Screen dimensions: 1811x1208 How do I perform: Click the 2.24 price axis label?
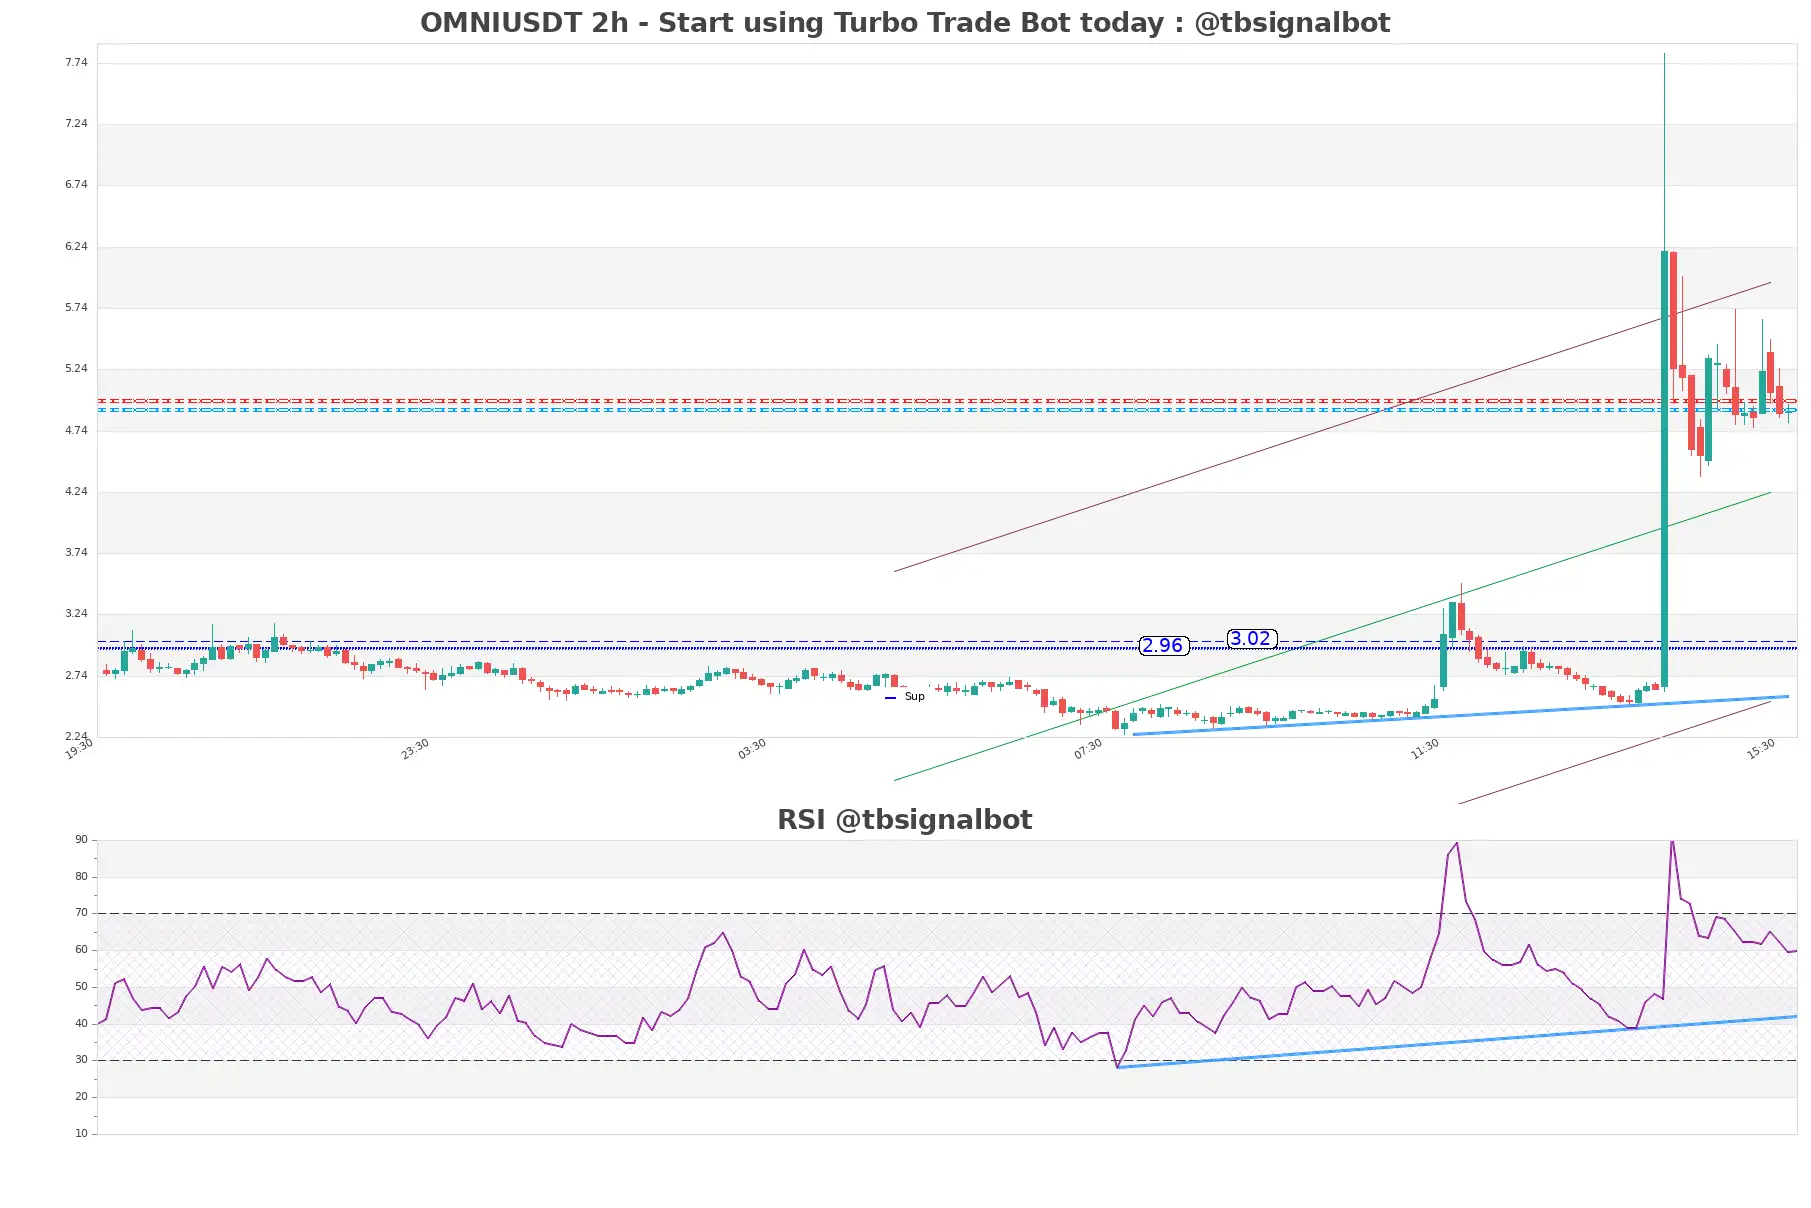[76, 737]
